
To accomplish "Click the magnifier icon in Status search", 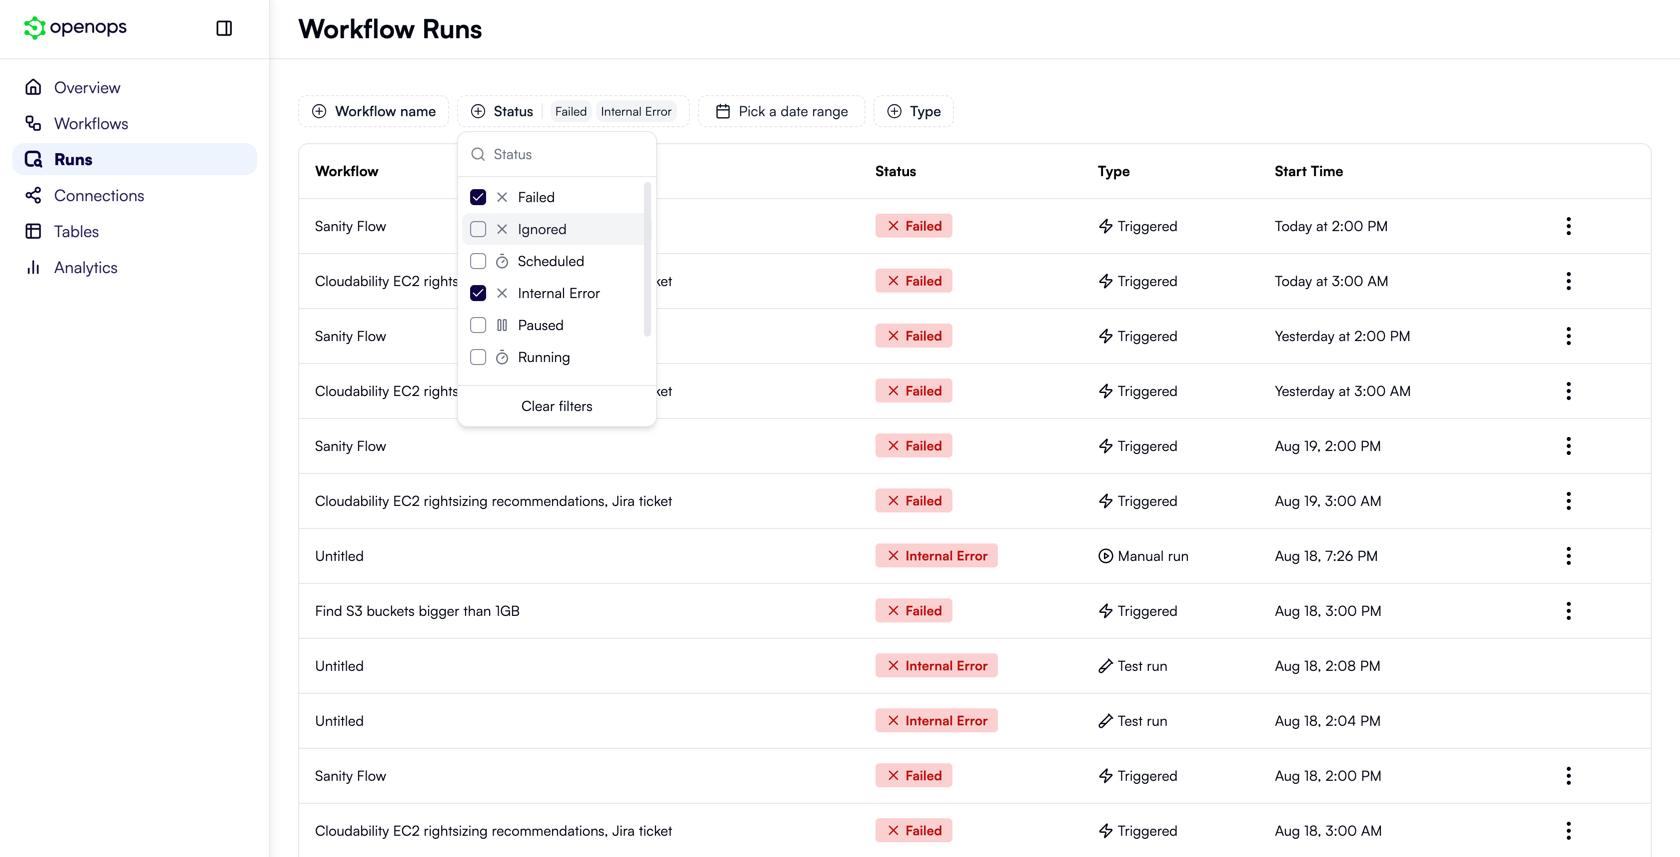I will tap(478, 155).
